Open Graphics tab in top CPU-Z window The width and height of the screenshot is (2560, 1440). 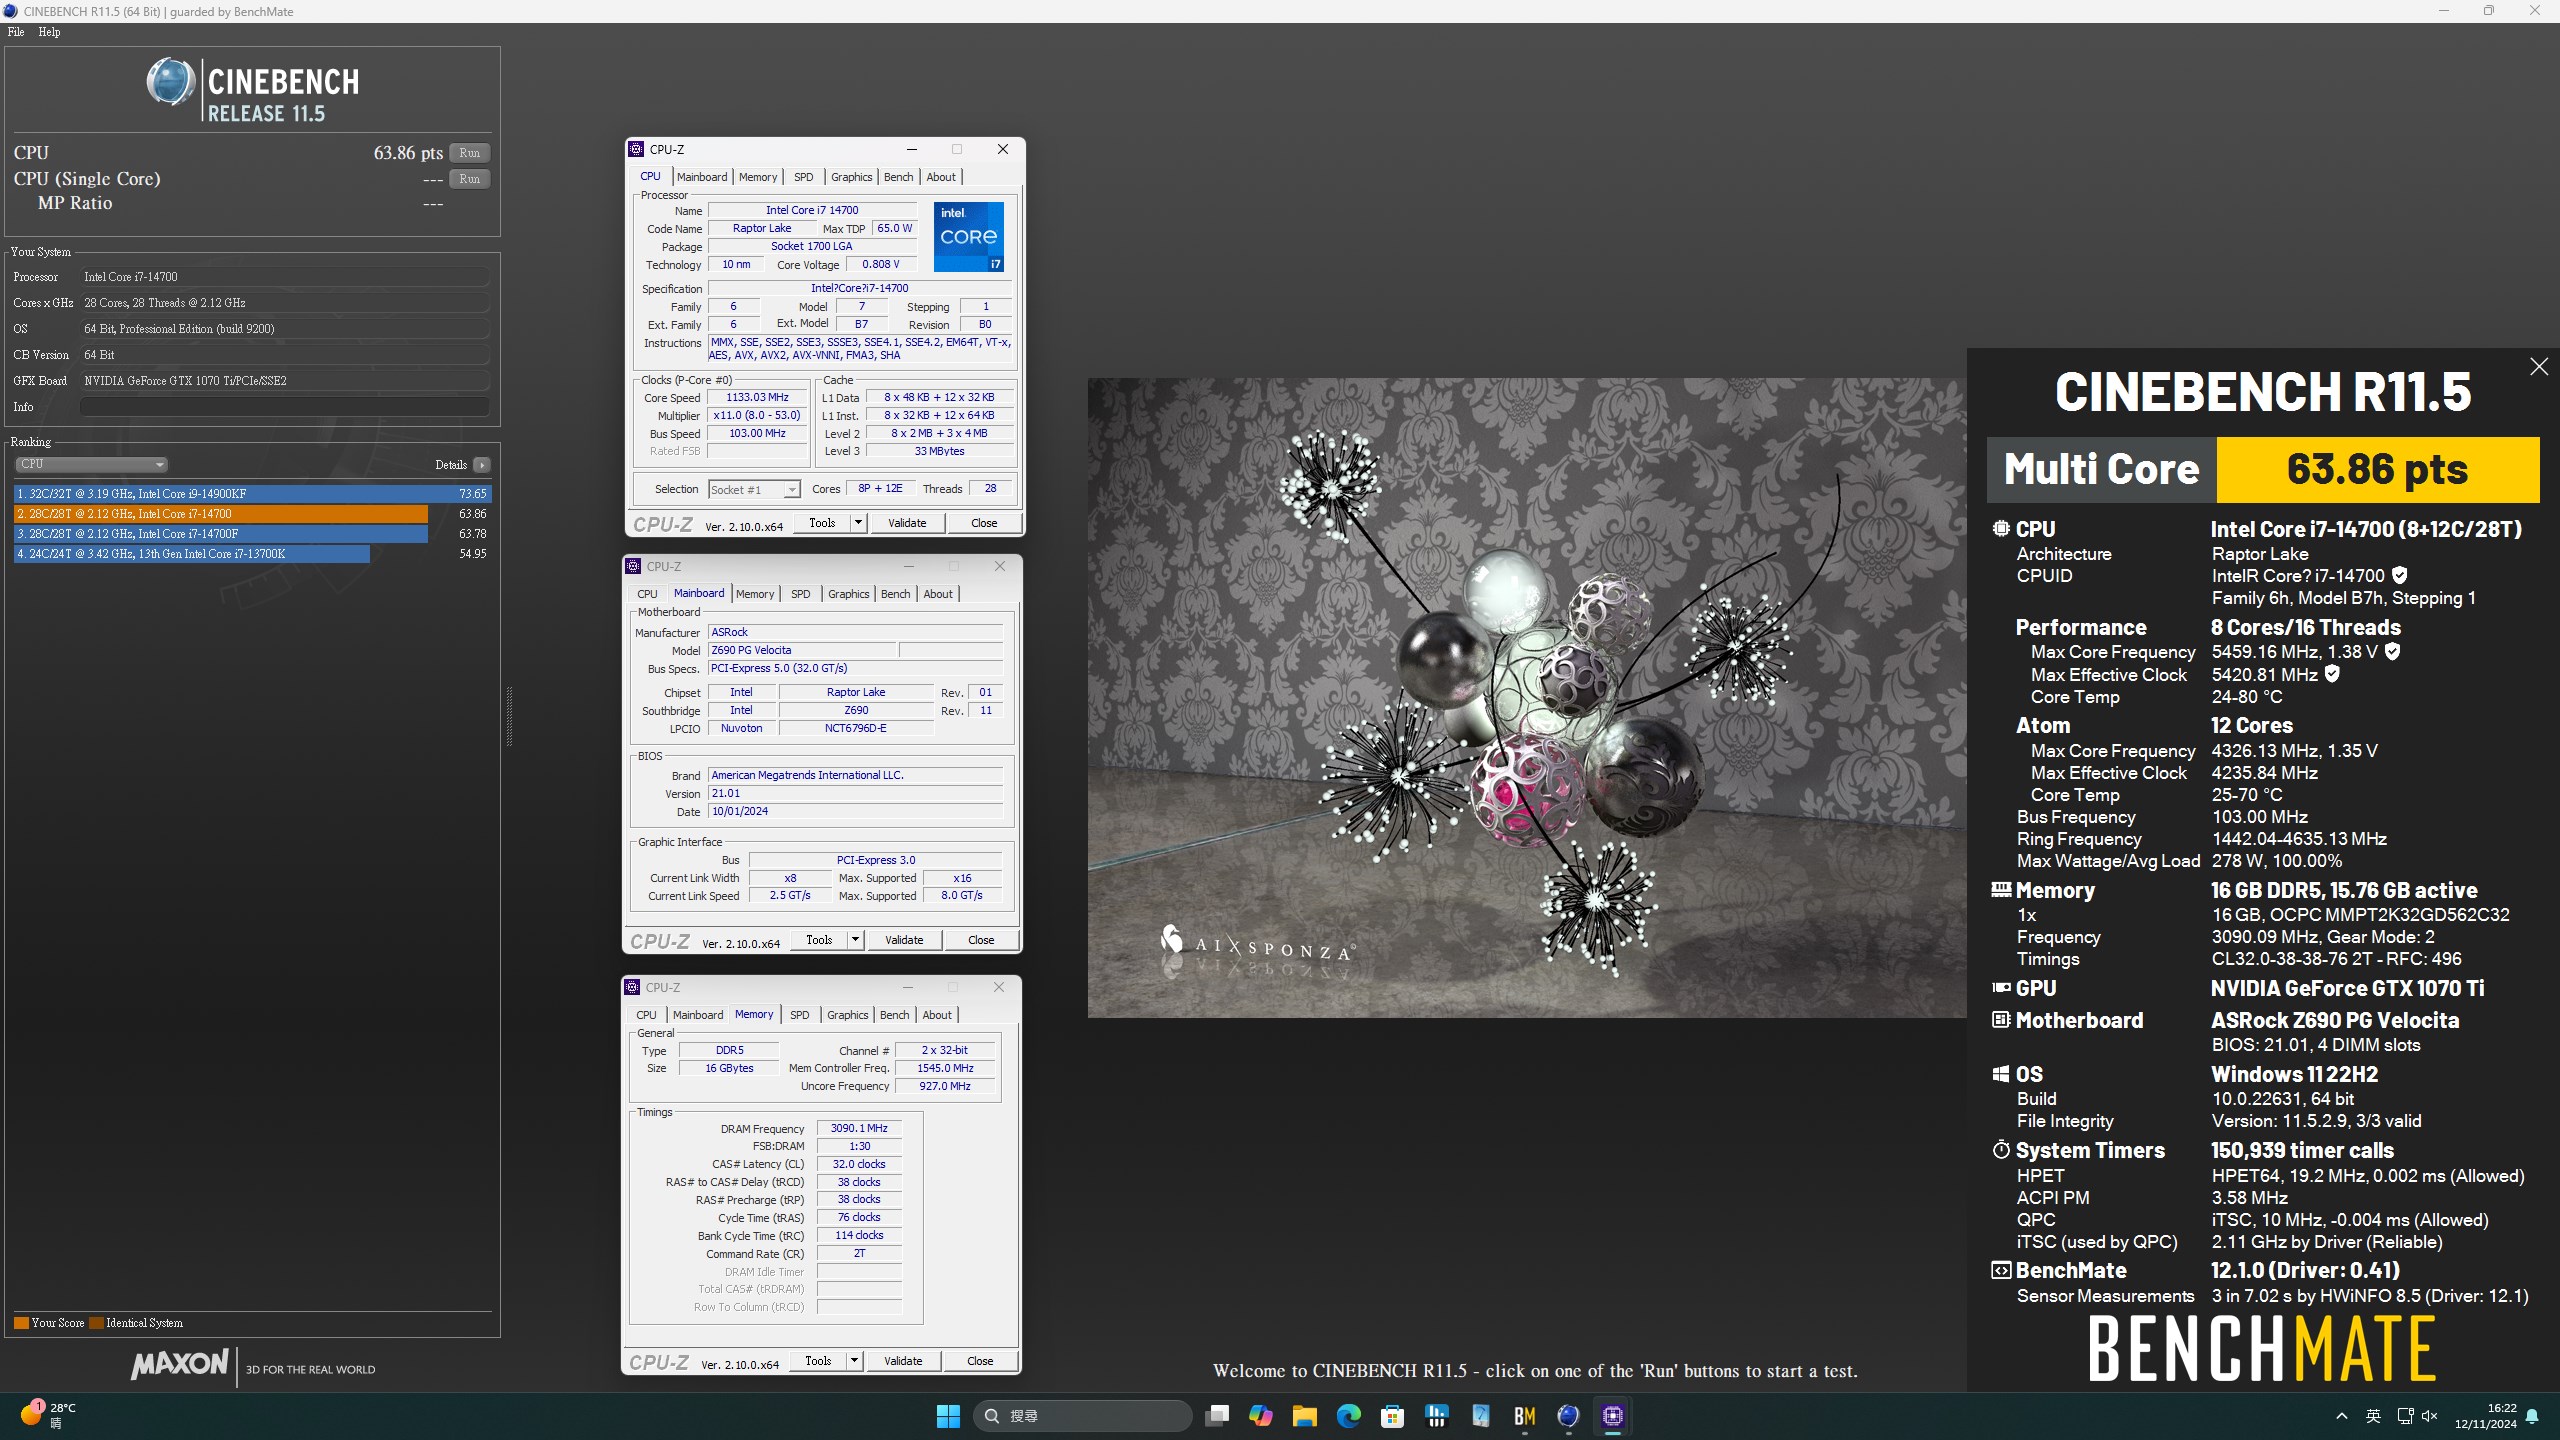pyautogui.click(x=851, y=177)
